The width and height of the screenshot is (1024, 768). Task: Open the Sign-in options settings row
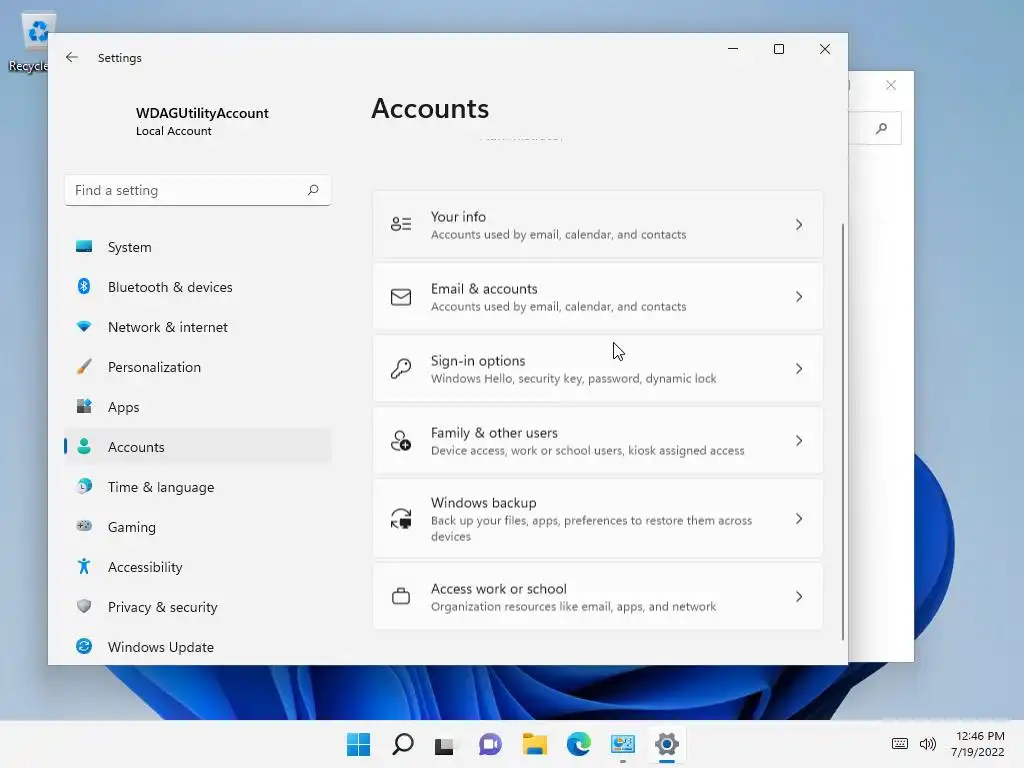[x=598, y=369]
